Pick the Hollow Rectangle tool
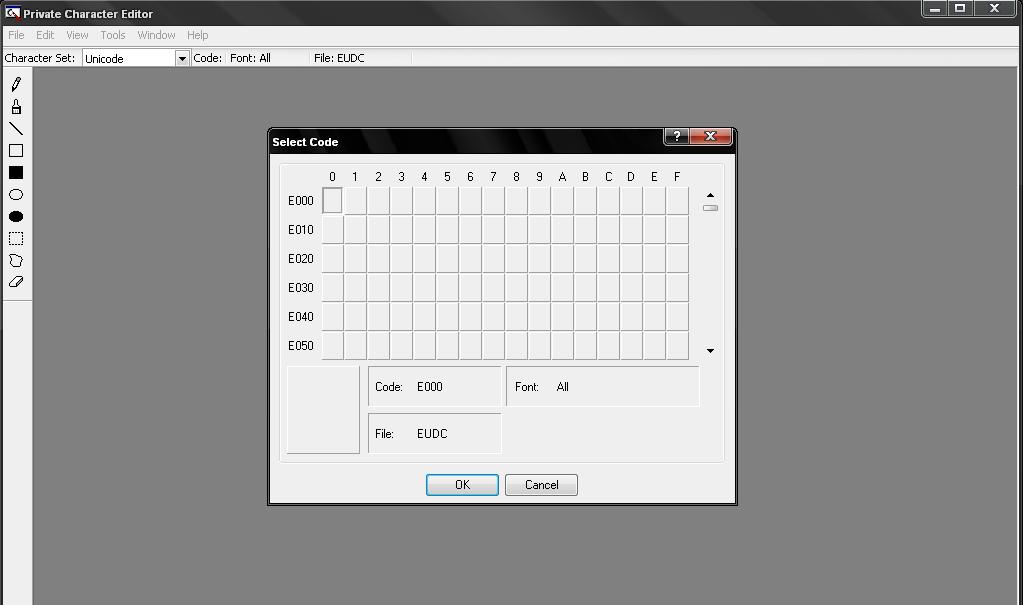This screenshot has height=605, width=1023. click(16, 151)
